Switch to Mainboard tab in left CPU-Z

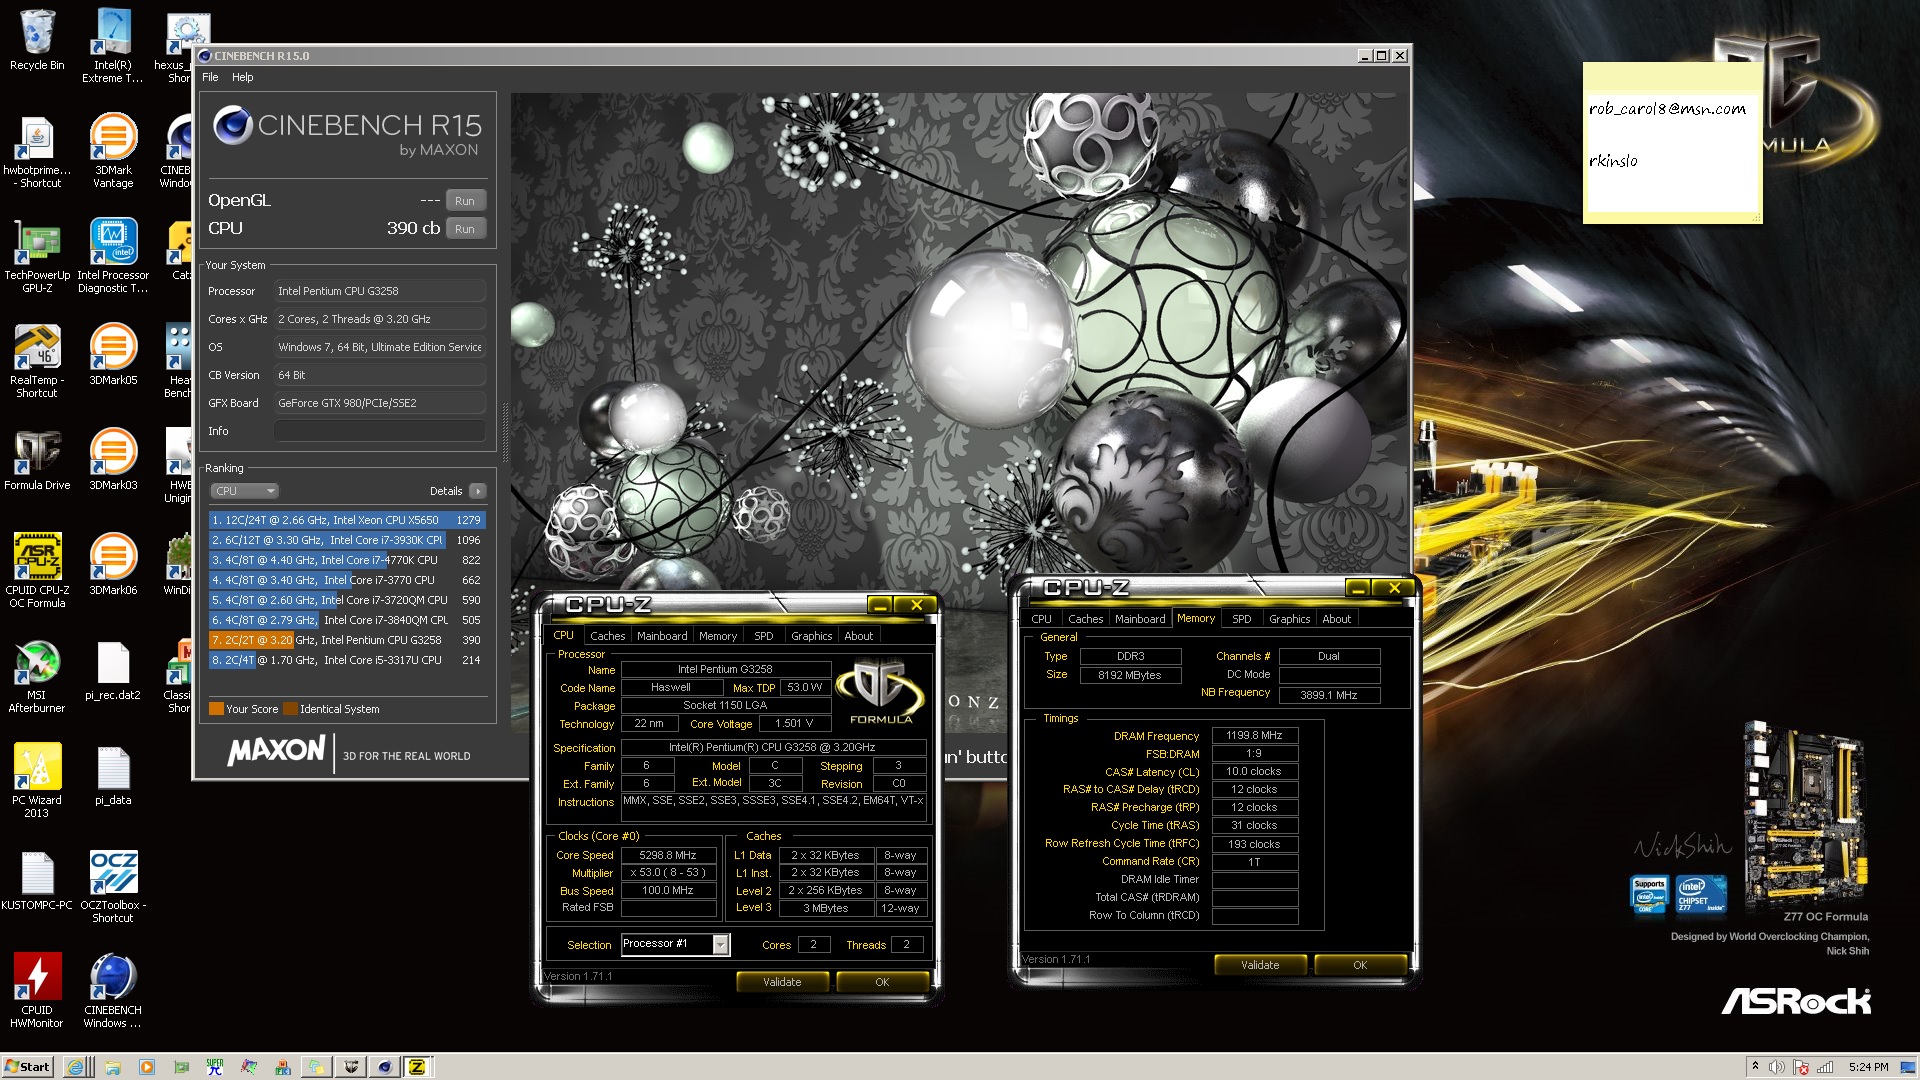[x=662, y=636]
